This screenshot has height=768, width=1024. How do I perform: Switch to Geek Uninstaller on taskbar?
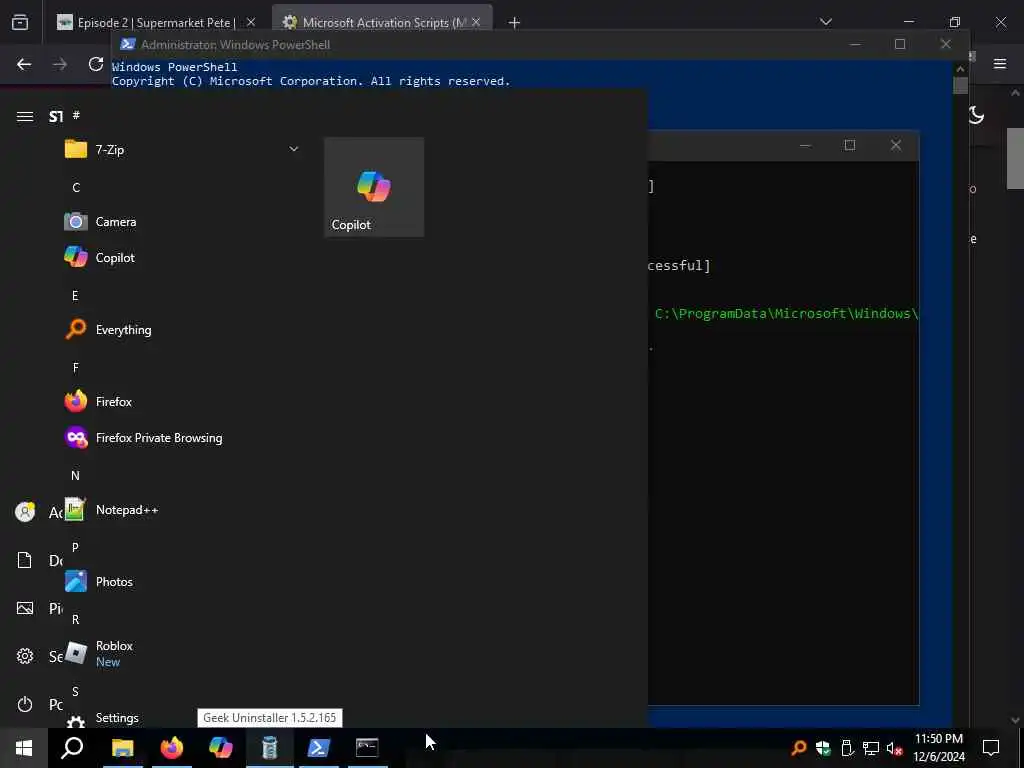tap(269, 748)
